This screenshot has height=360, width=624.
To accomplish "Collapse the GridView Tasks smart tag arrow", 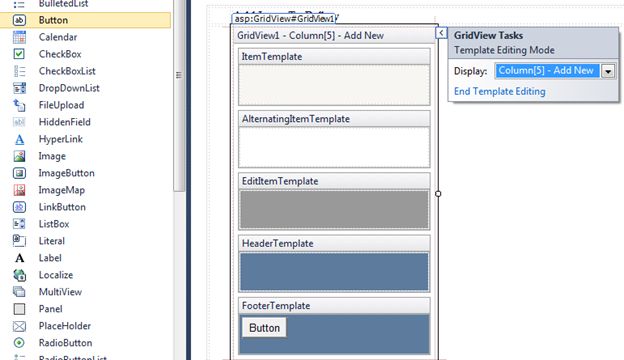I will [441, 33].
